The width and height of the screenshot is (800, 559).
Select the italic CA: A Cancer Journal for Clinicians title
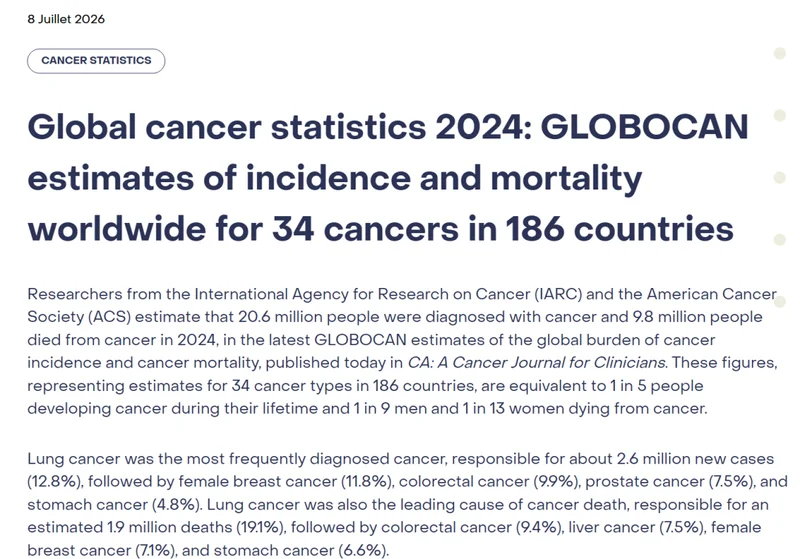[x=536, y=363]
